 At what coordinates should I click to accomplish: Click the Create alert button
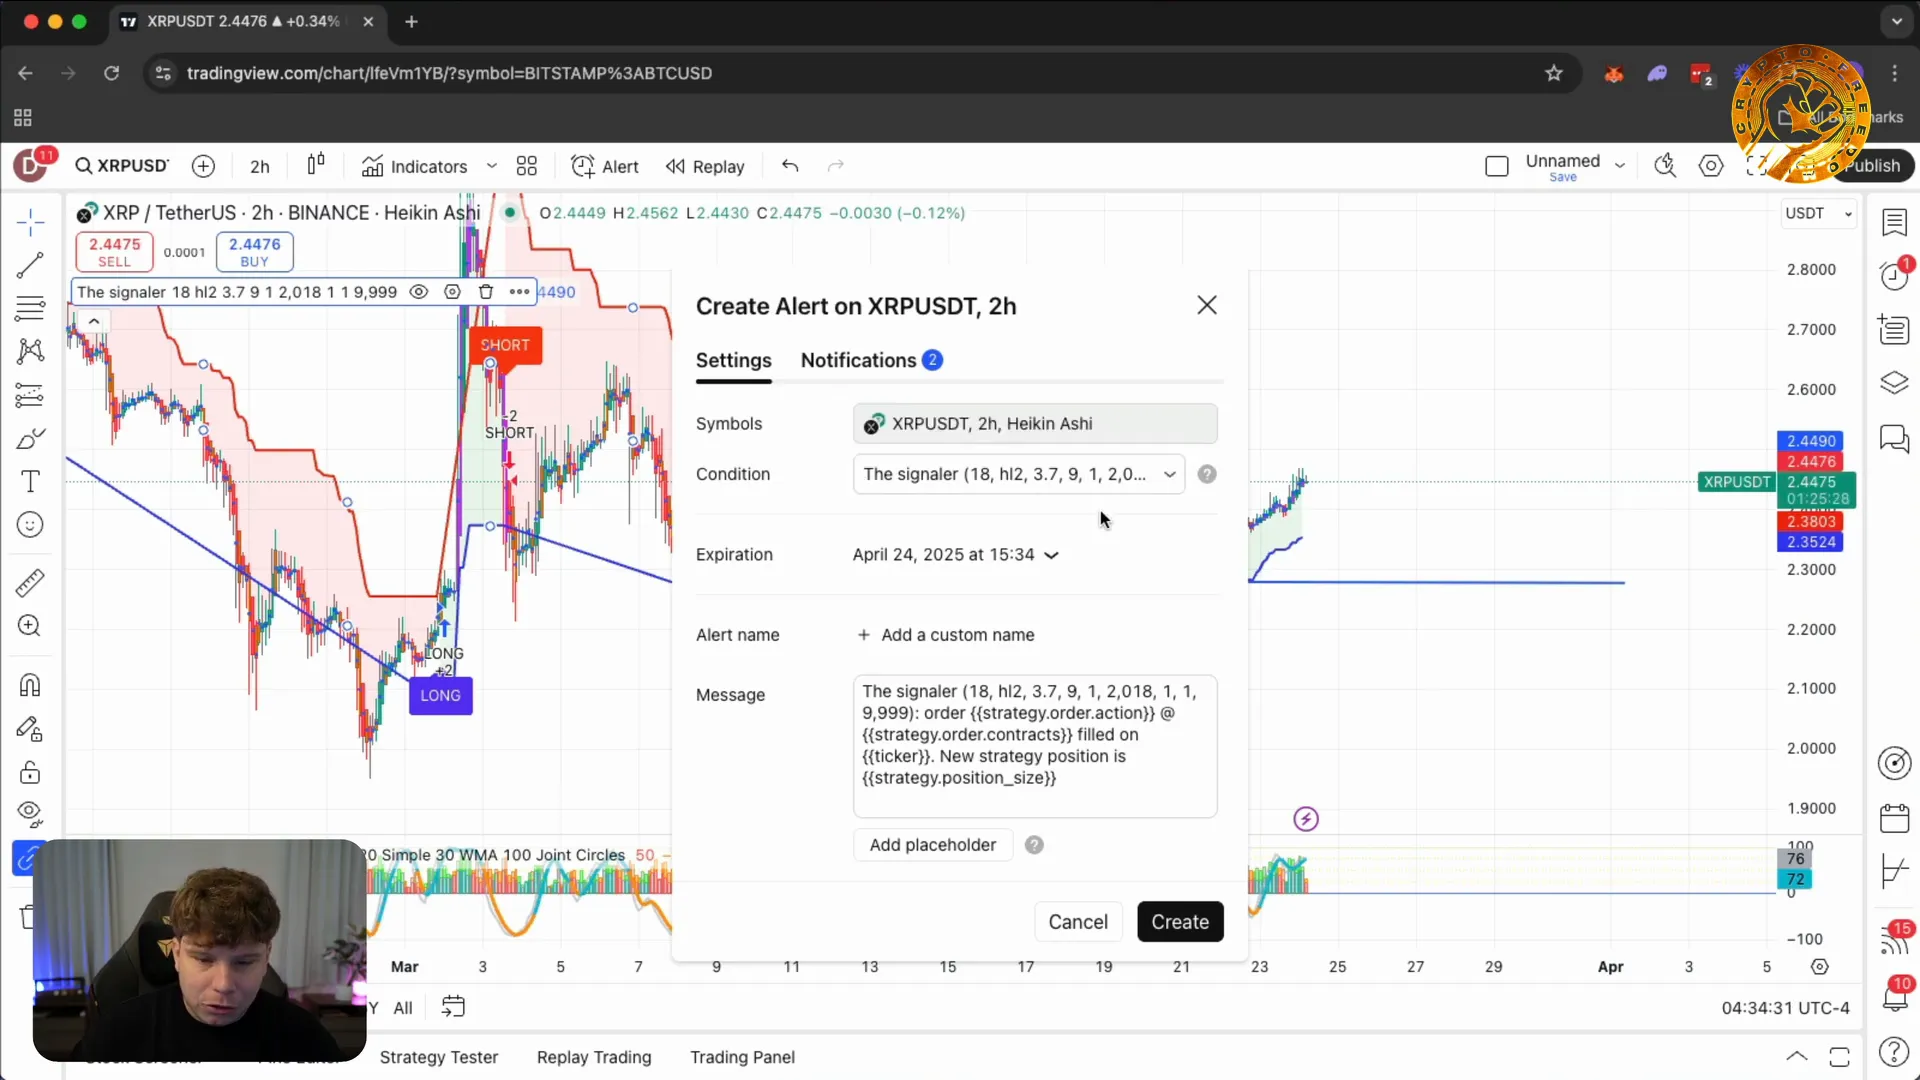pos(1179,922)
